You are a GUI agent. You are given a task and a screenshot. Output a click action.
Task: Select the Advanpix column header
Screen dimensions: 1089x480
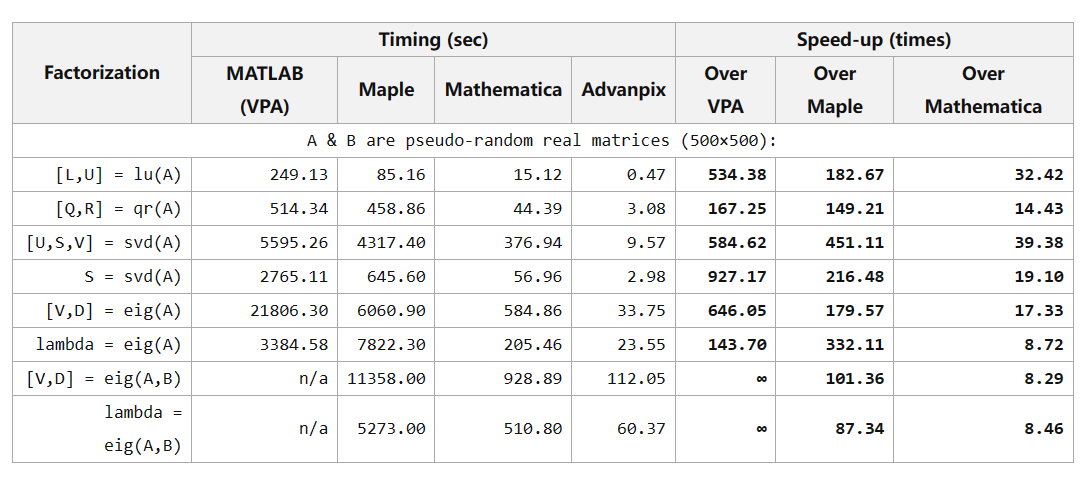624,89
